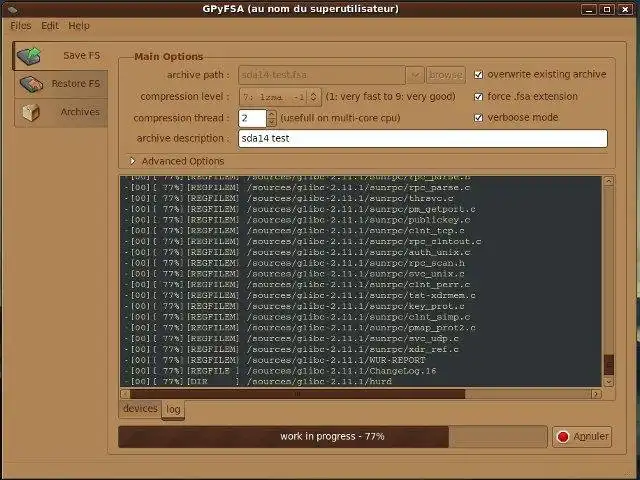Open the Help menu
The width and height of the screenshot is (640, 480).
click(x=79, y=26)
